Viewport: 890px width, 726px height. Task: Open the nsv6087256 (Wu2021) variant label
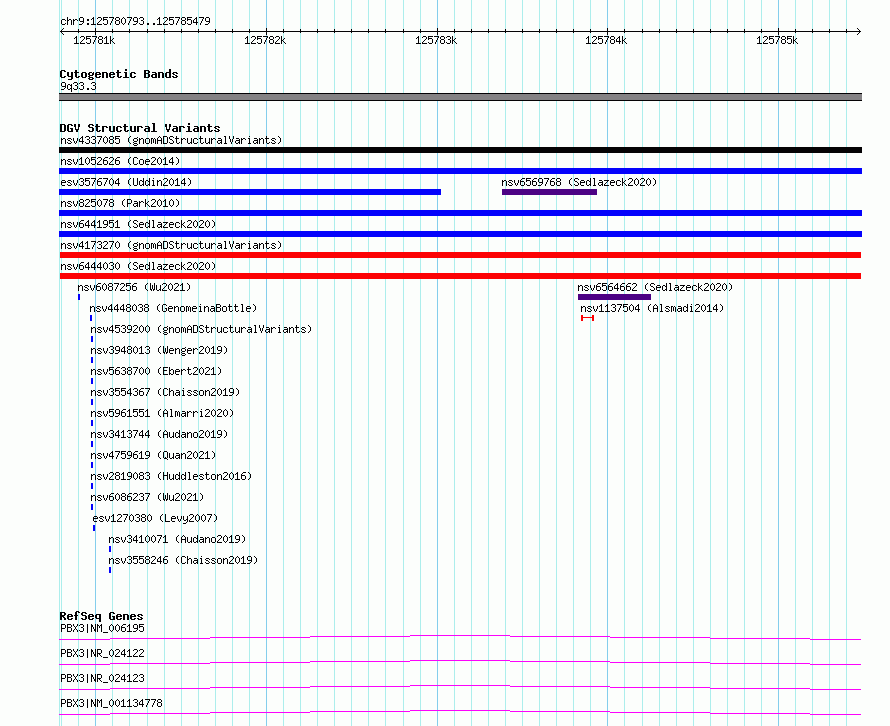[x=134, y=287]
